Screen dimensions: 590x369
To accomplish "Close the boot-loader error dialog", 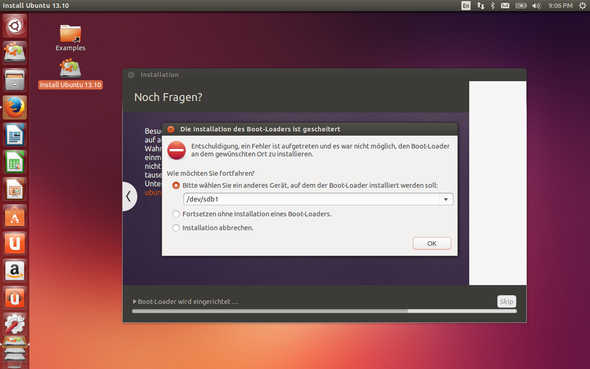I will [x=171, y=129].
